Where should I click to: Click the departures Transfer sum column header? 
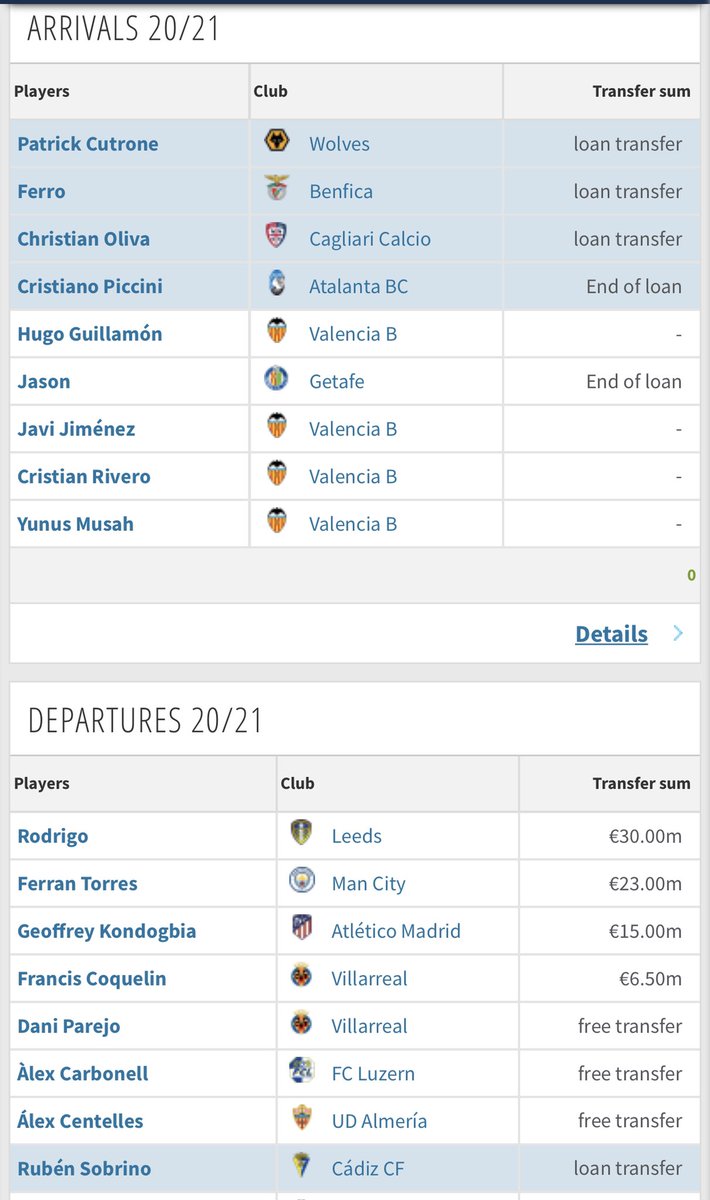coord(641,784)
